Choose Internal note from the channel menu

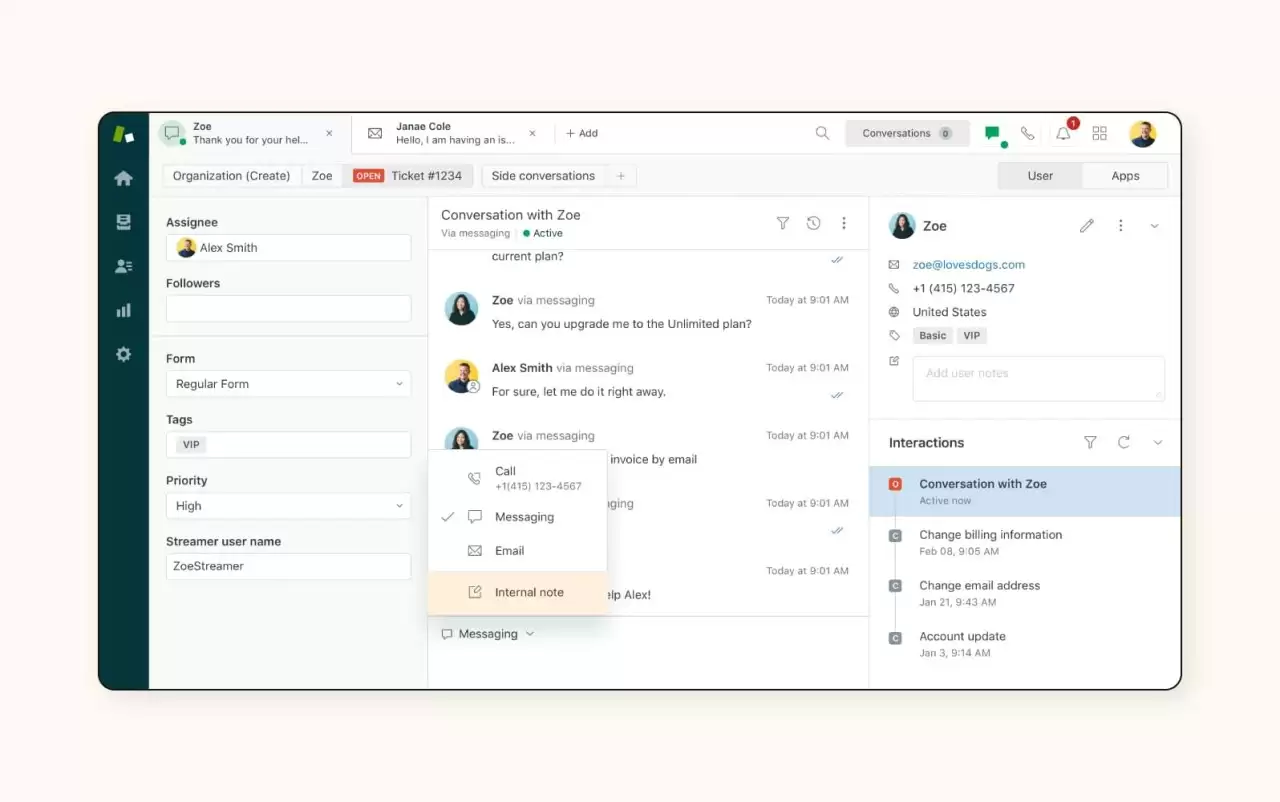(x=528, y=592)
